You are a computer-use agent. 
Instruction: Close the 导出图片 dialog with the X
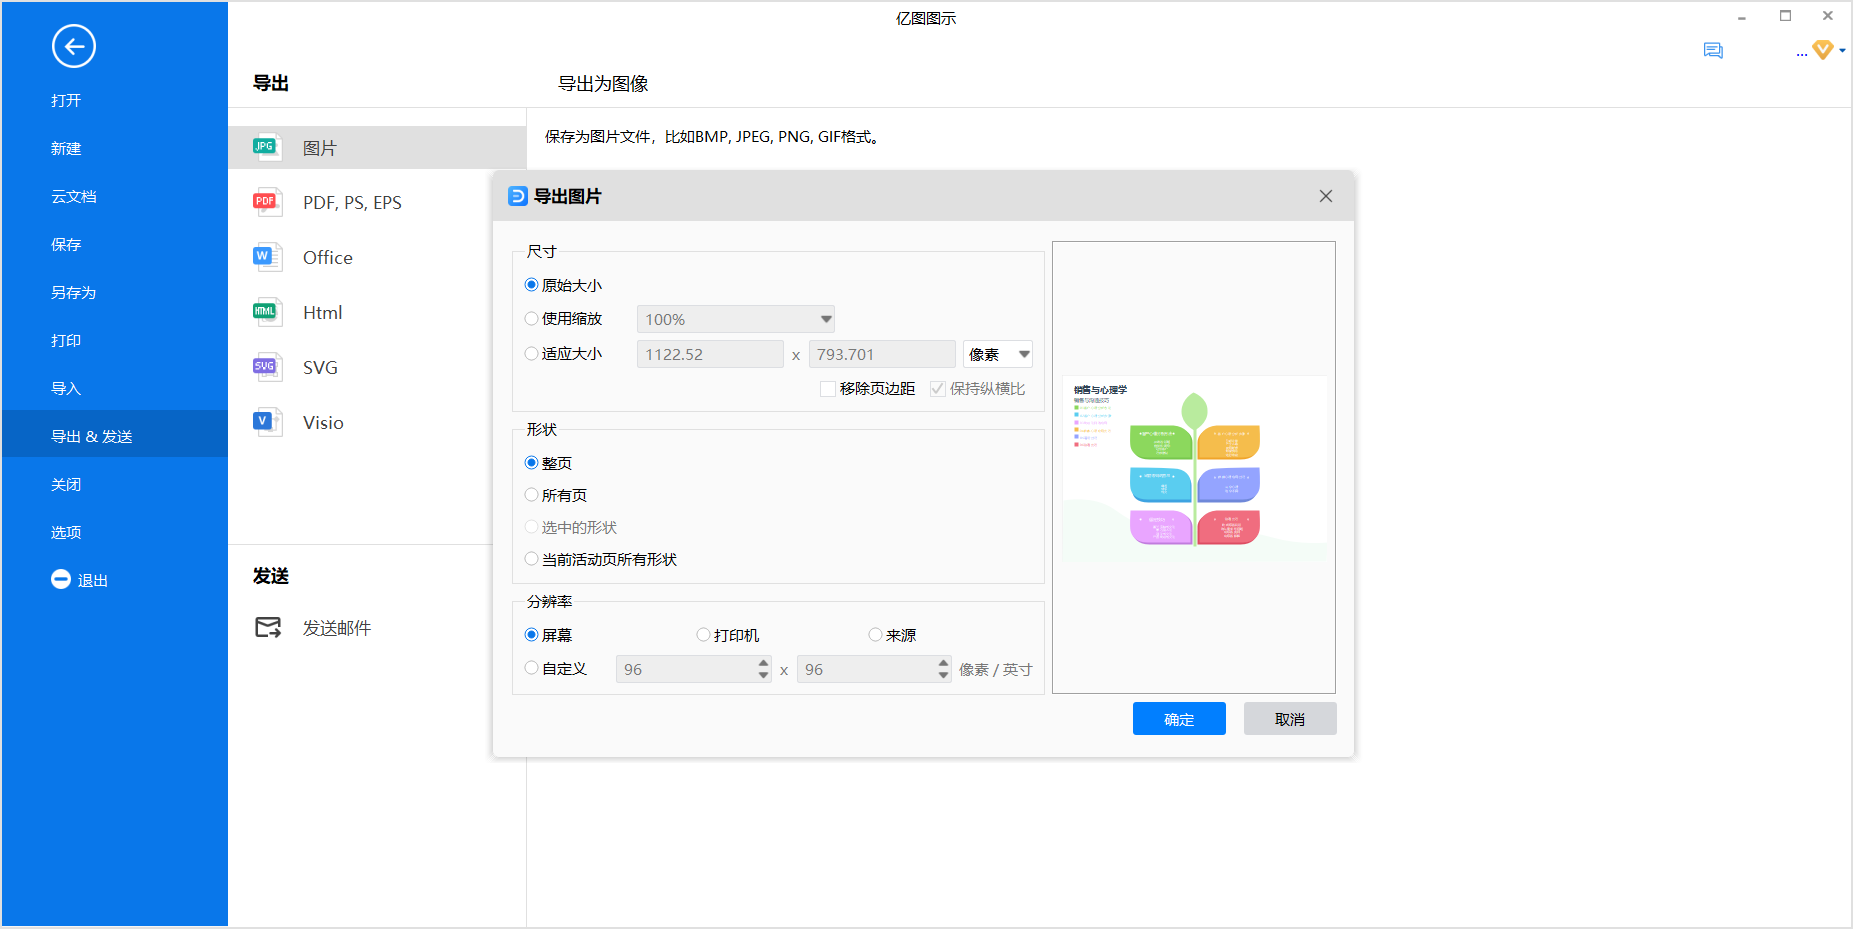pyautogui.click(x=1326, y=196)
